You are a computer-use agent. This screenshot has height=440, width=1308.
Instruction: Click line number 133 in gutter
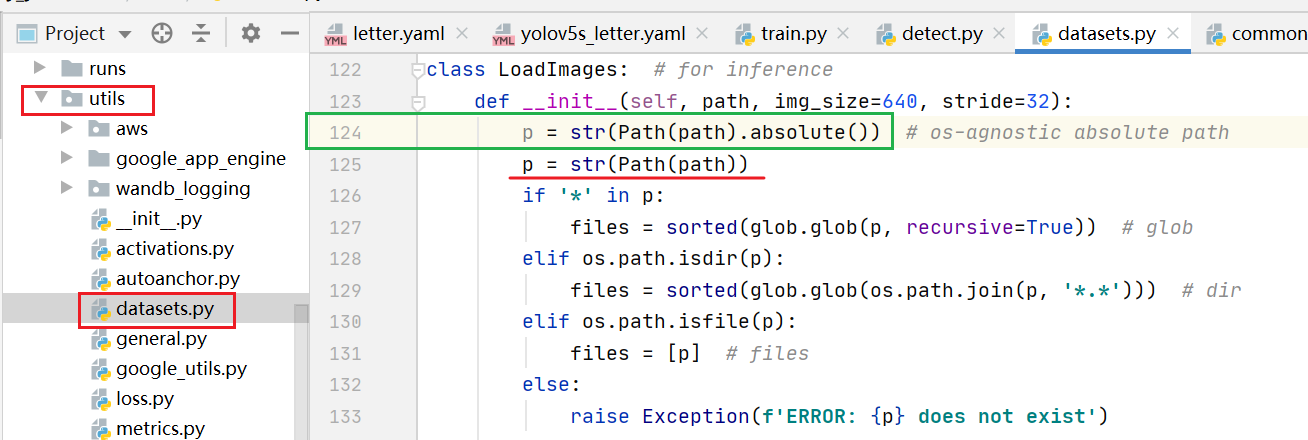pyautogui.click(x=345, y=416)
